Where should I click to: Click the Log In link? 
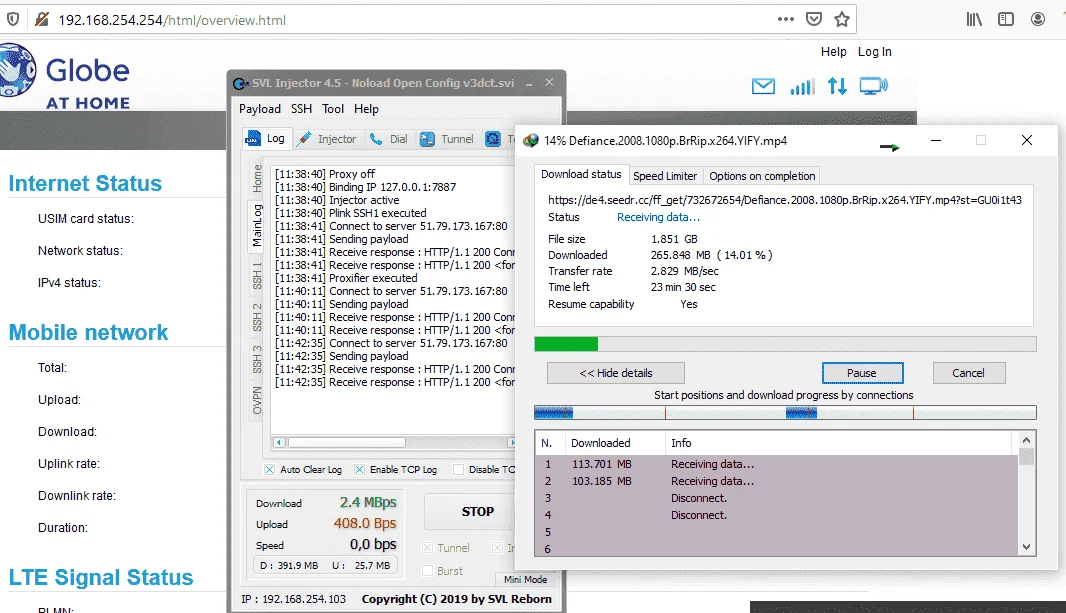874,52
